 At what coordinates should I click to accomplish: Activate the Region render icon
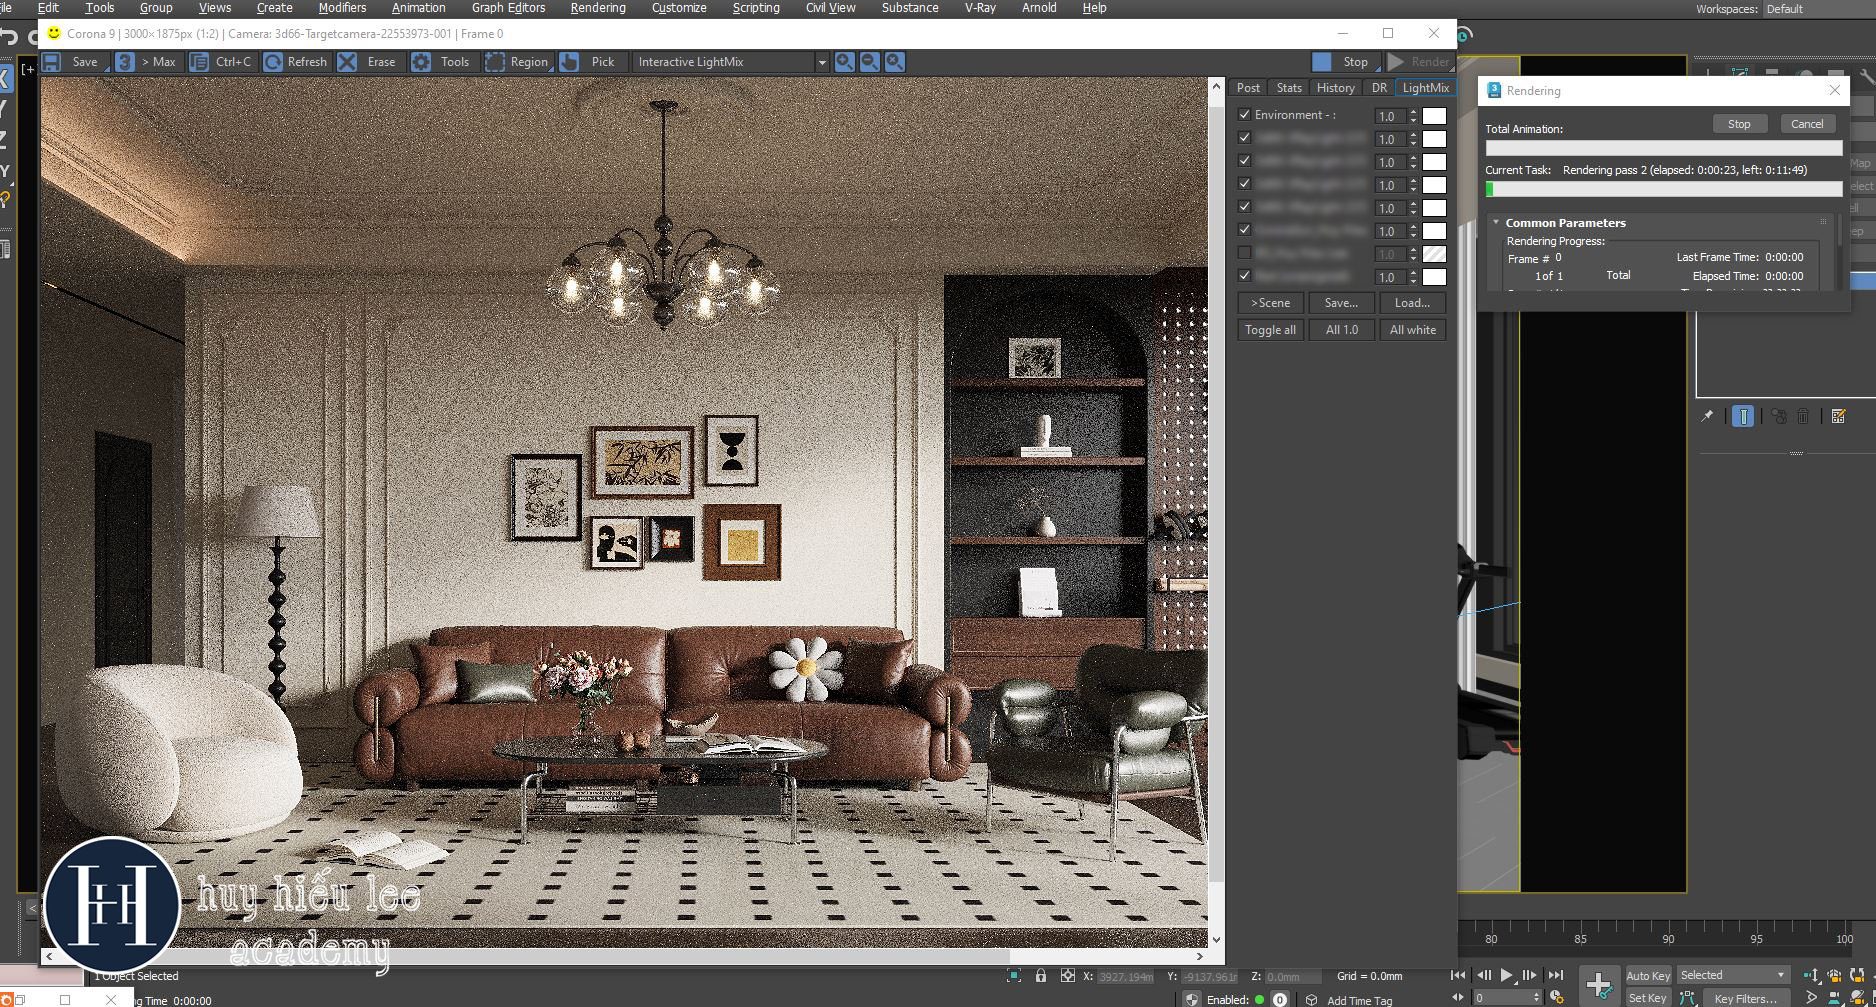coord(494,62)
